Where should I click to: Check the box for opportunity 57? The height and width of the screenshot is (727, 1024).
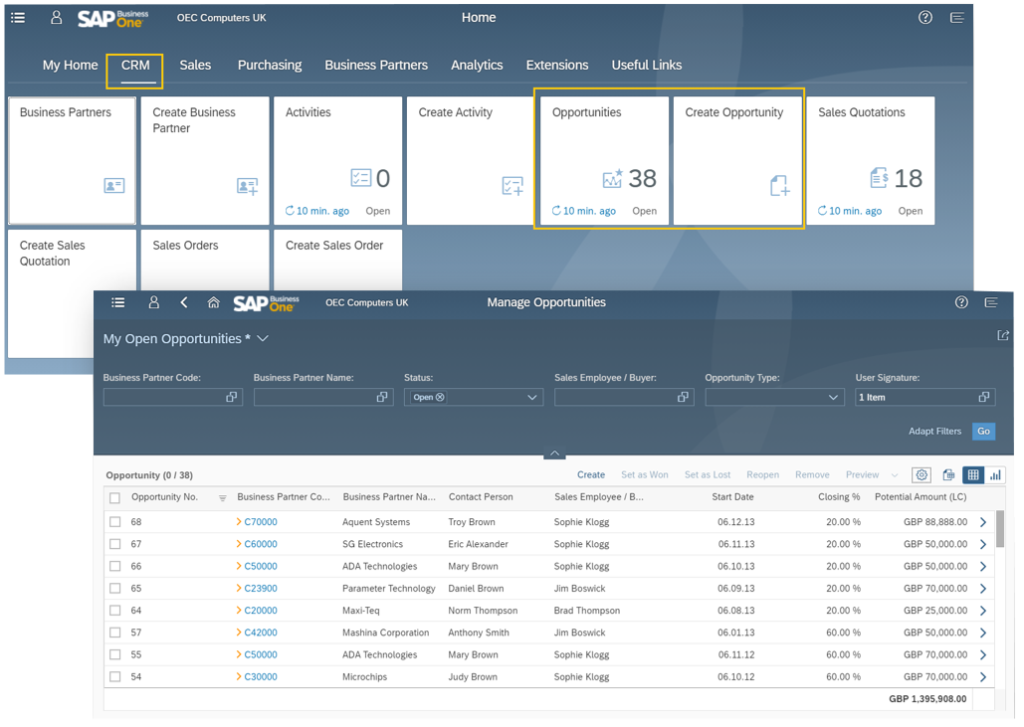point(115,633)
